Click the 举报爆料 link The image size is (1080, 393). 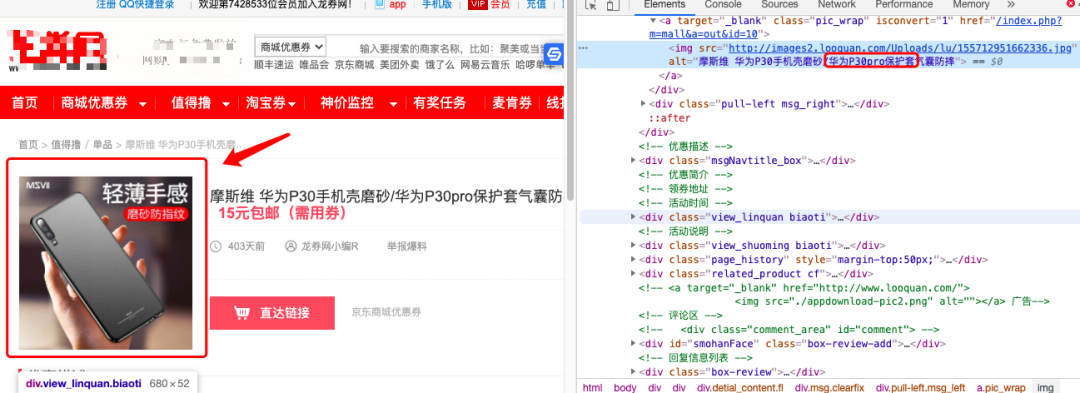[x=407, y=246]
